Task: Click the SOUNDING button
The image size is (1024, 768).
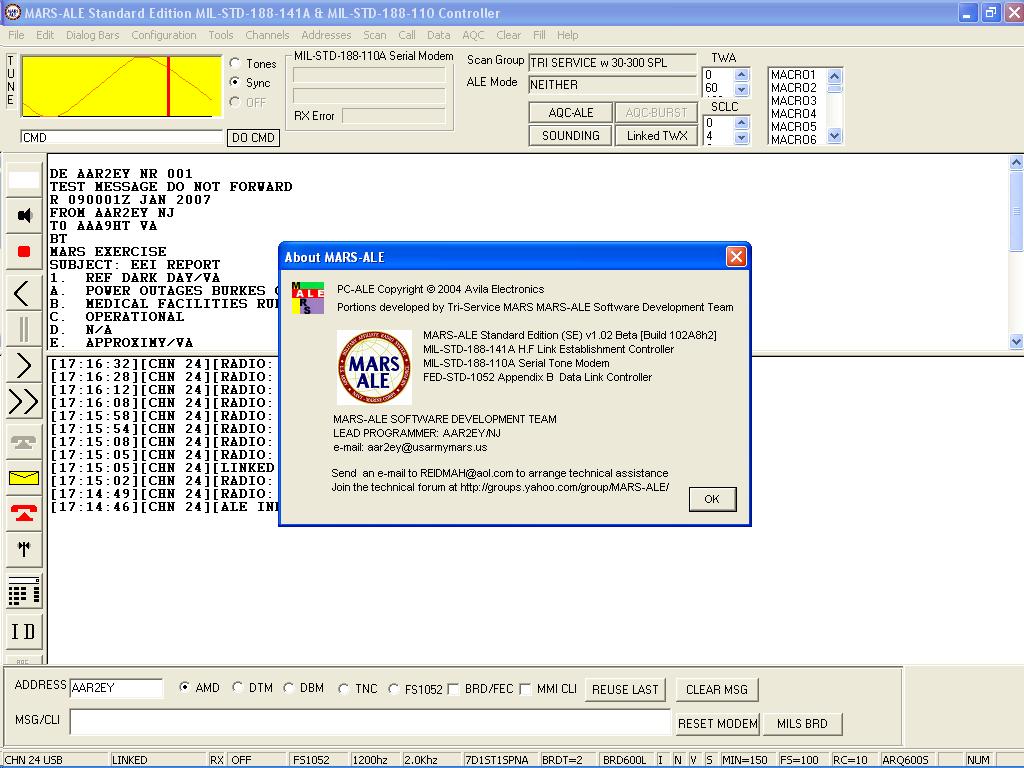Action: (569, 135)
